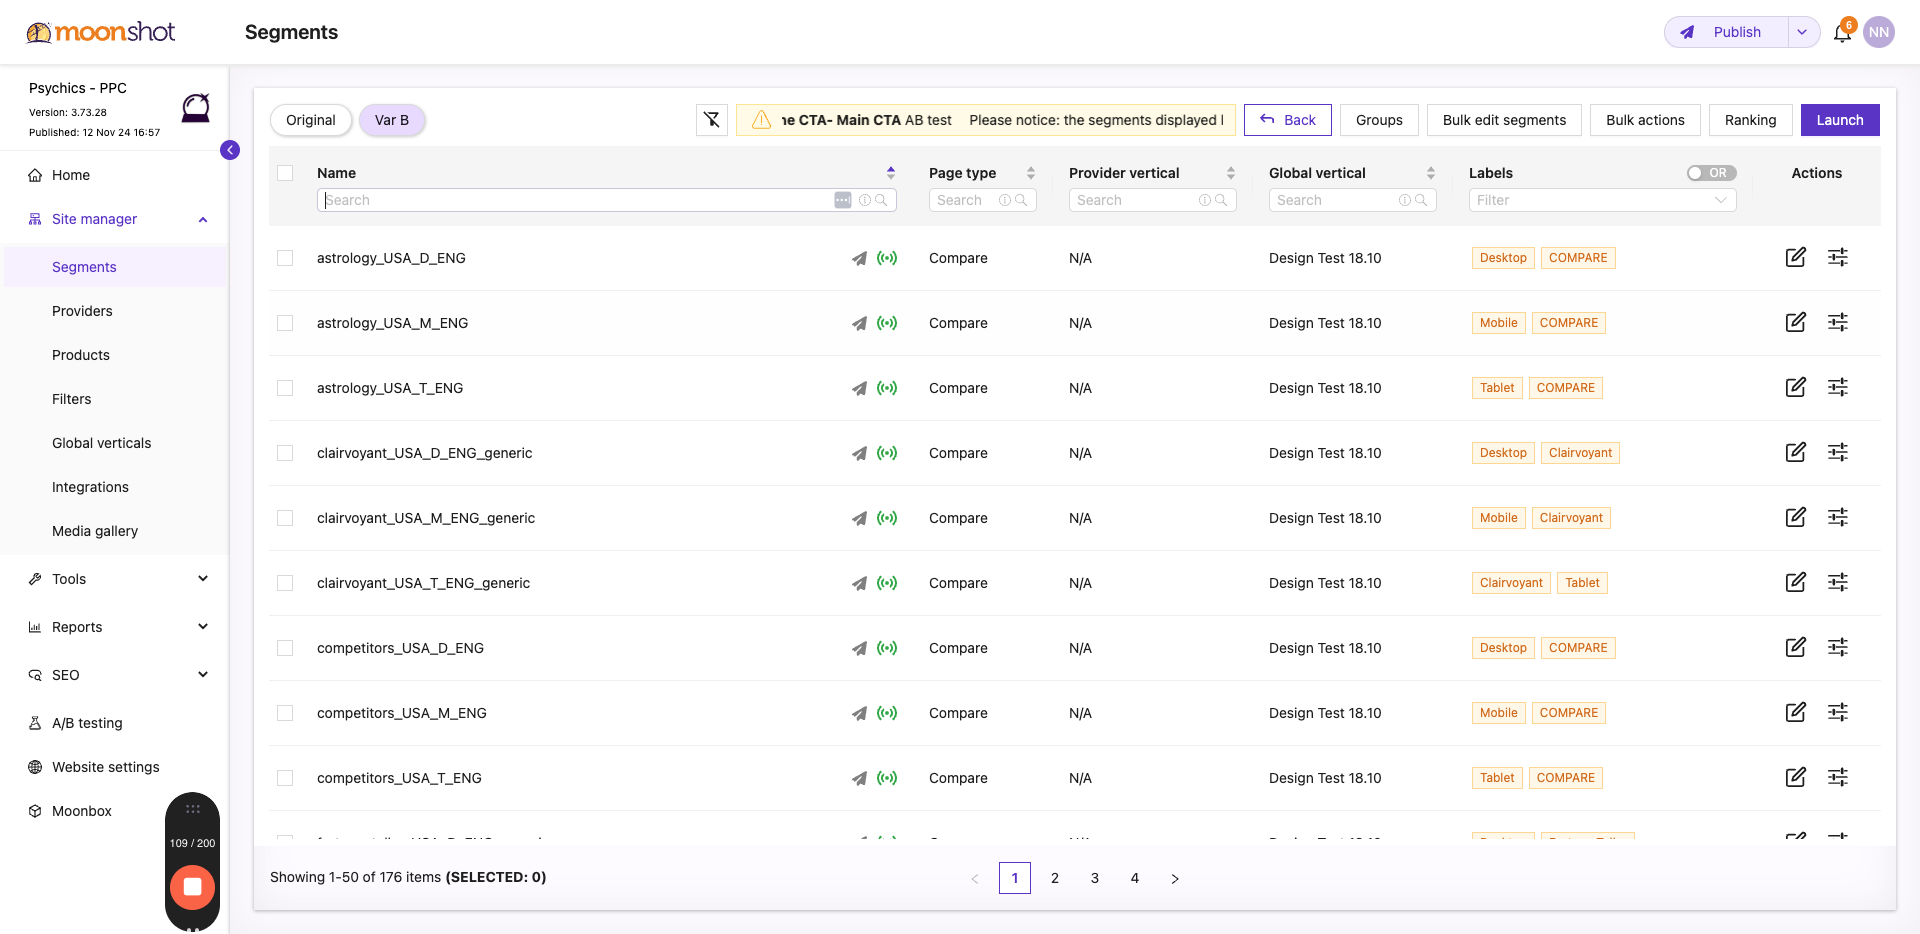
Task: Click live broadcast icon for astrology_USA_M_ENG
Action: click(x=887, y=323)
